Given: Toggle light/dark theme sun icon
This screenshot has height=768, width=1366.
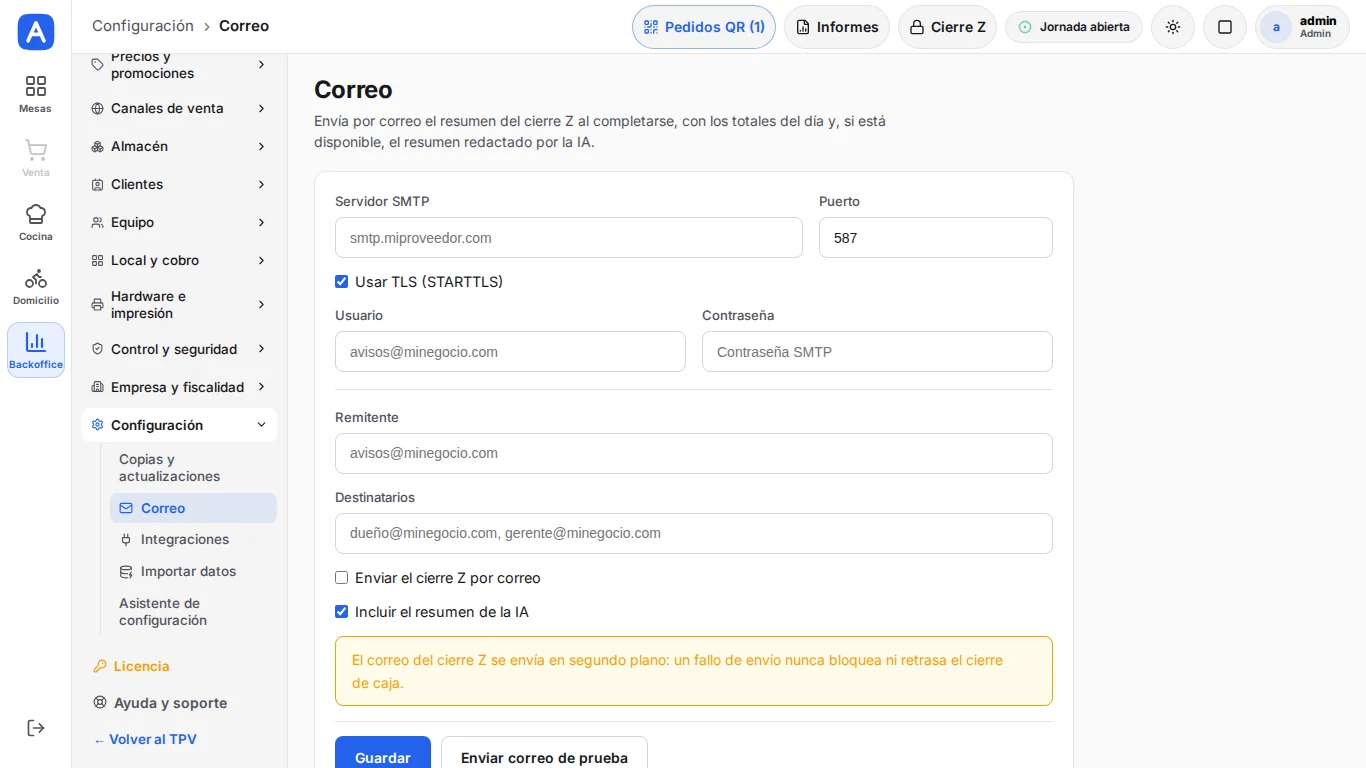Looking at the screenshot, I should coord(1173,27).
